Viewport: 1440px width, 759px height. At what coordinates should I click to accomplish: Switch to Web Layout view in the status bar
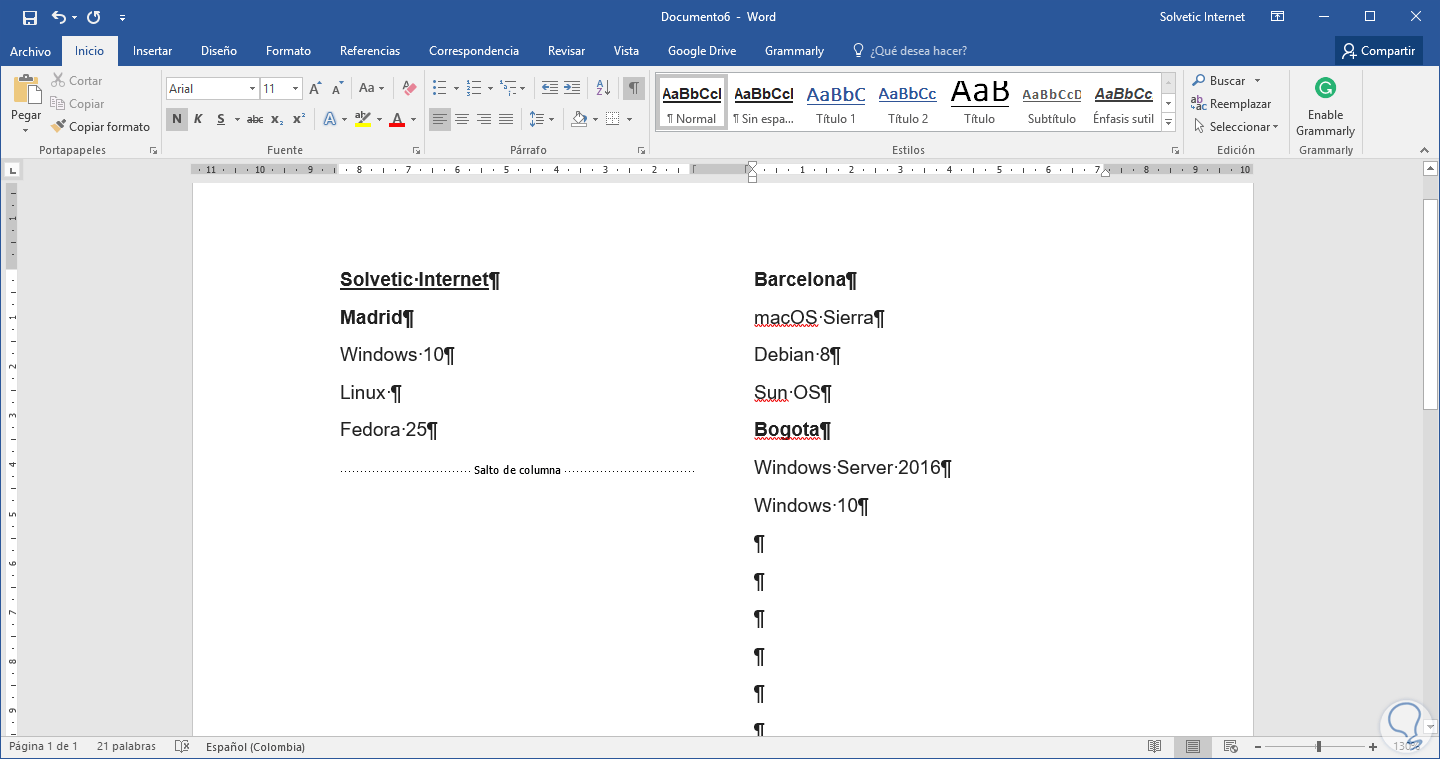[x=1231, y=747]
